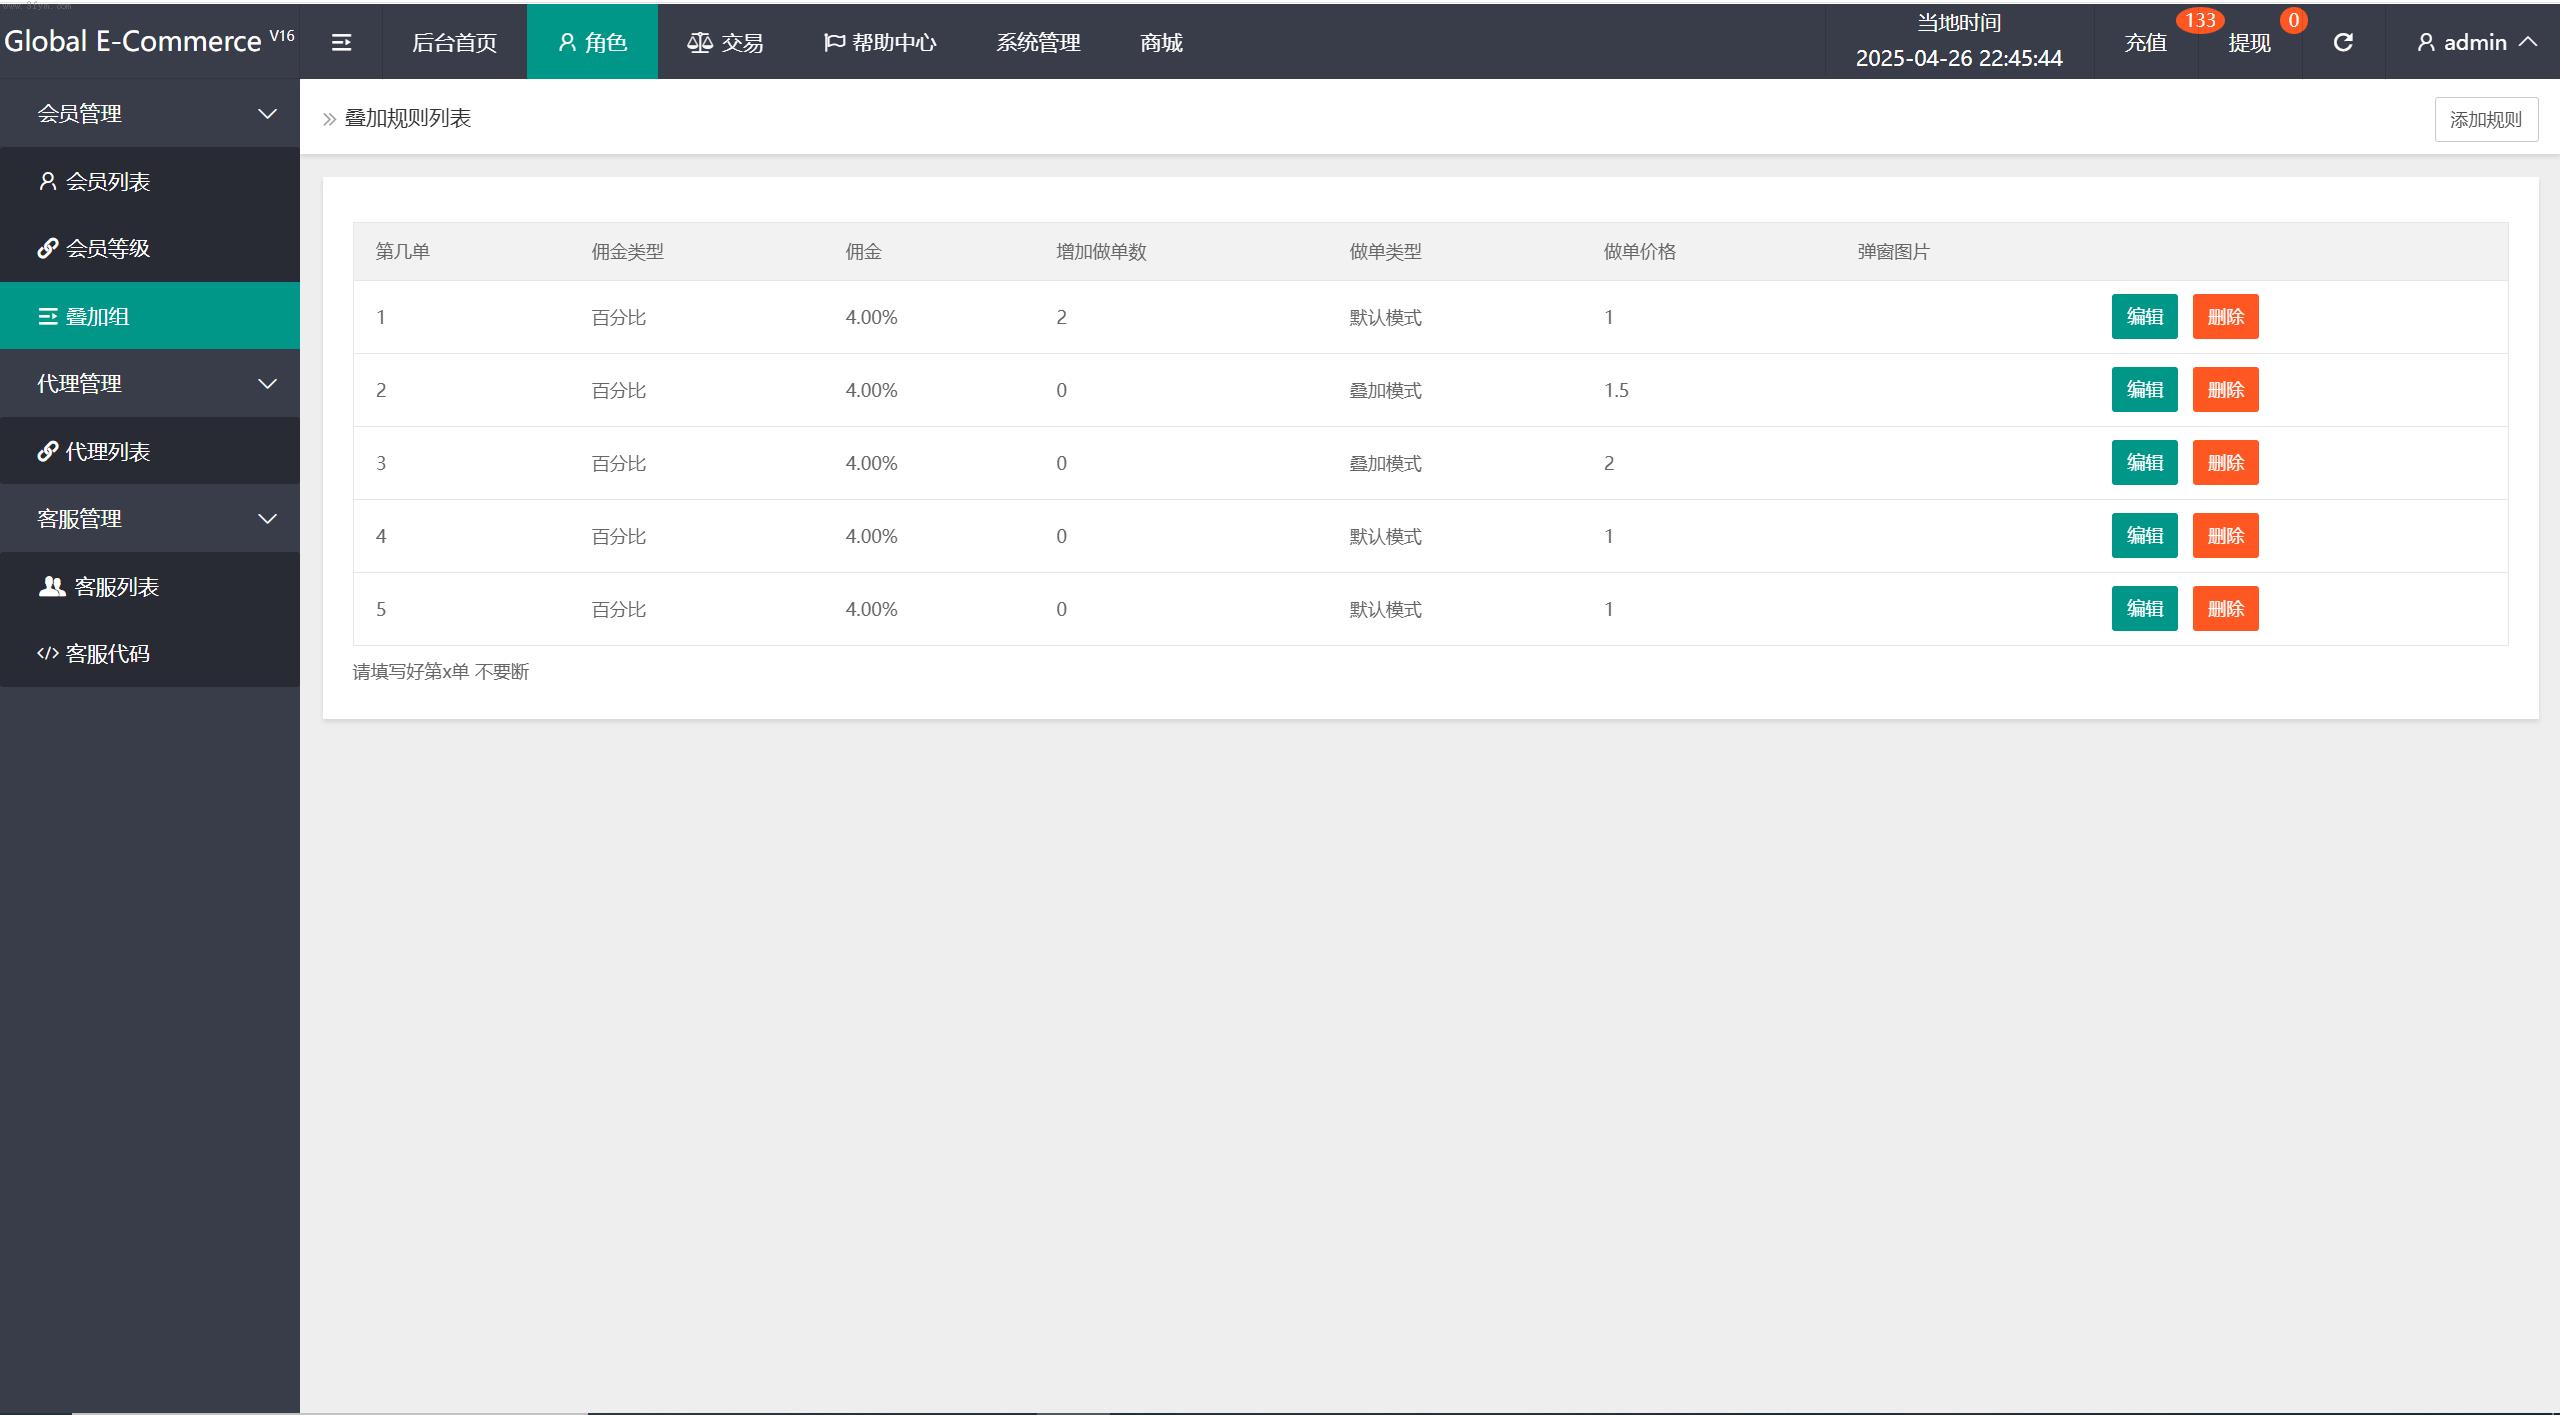
Task: Click the 添加规则 button
Action: 2485,120
